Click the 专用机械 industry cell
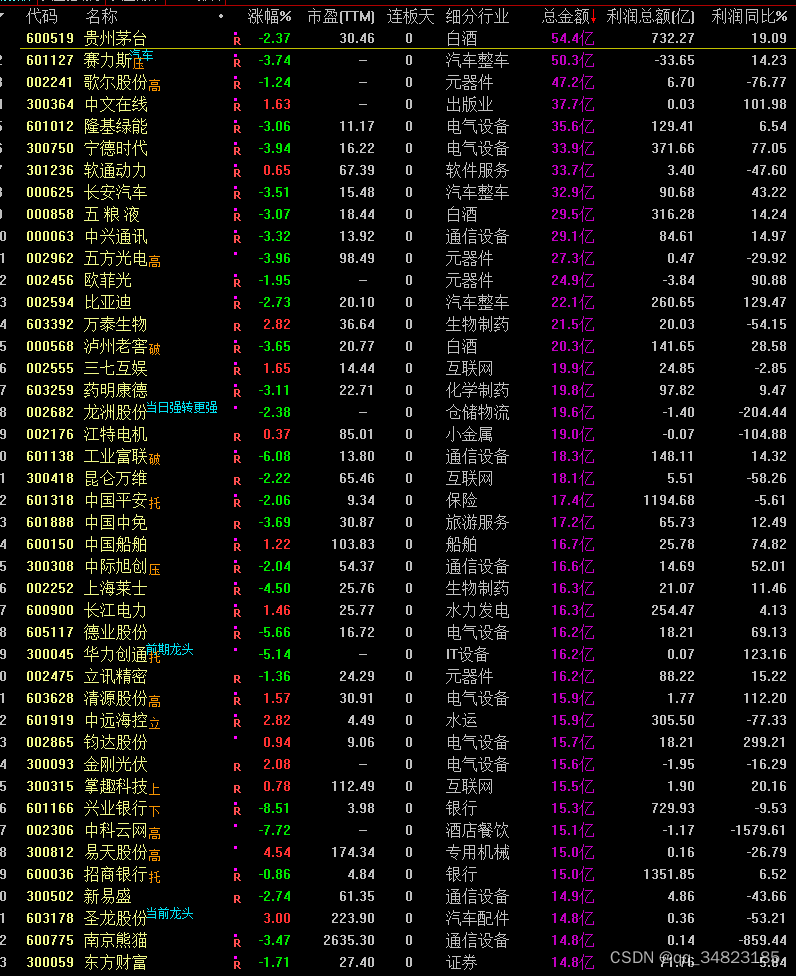 point(477,852)
